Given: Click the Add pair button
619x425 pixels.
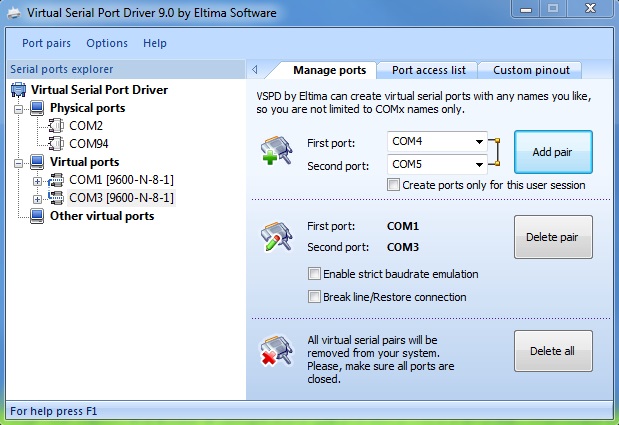Looking at the screenshot, I should (553, 152).
